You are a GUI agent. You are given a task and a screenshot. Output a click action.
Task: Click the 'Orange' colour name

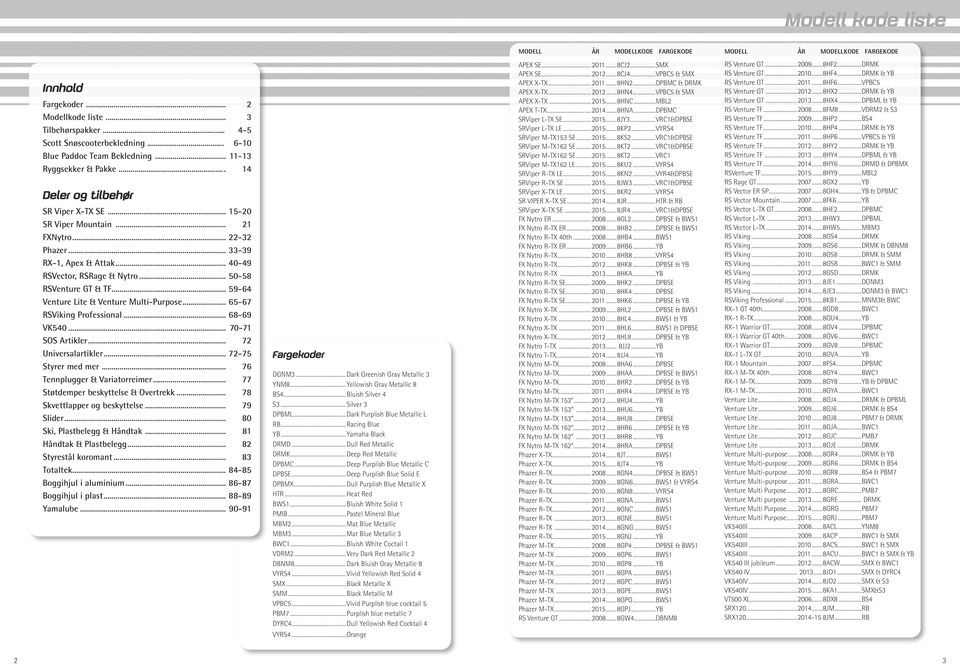(356, 635)
